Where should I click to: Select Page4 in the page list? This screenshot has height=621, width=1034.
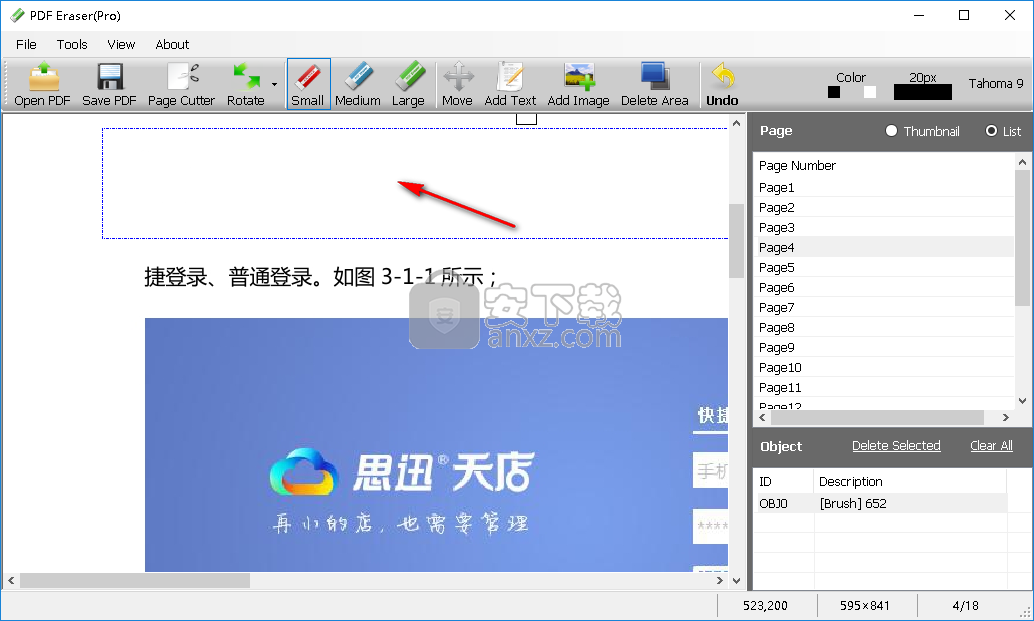883,247
